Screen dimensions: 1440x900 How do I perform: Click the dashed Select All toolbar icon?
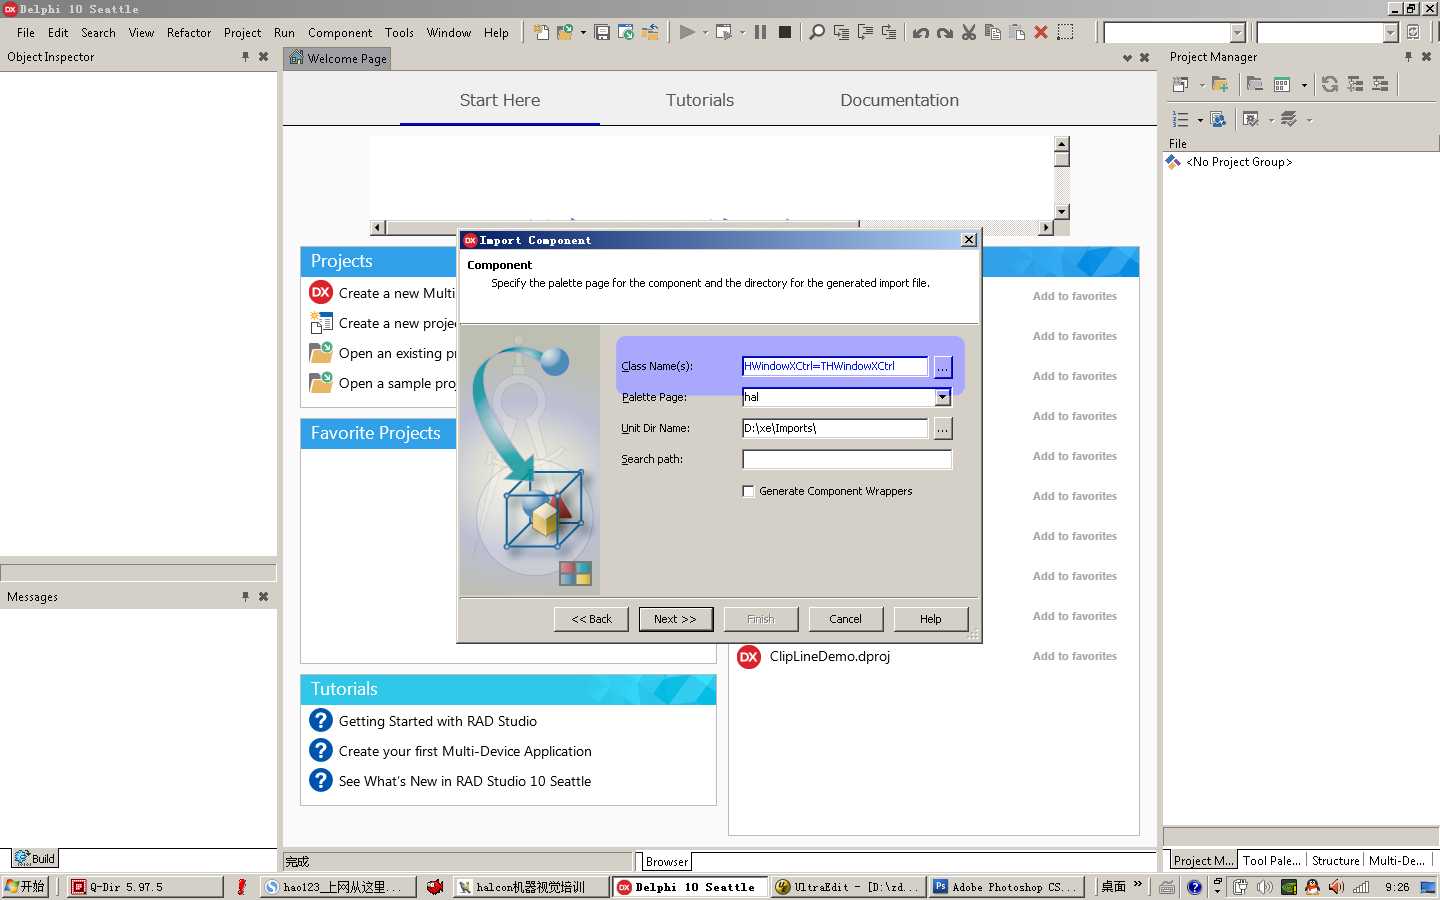(x=1066, y=32)
